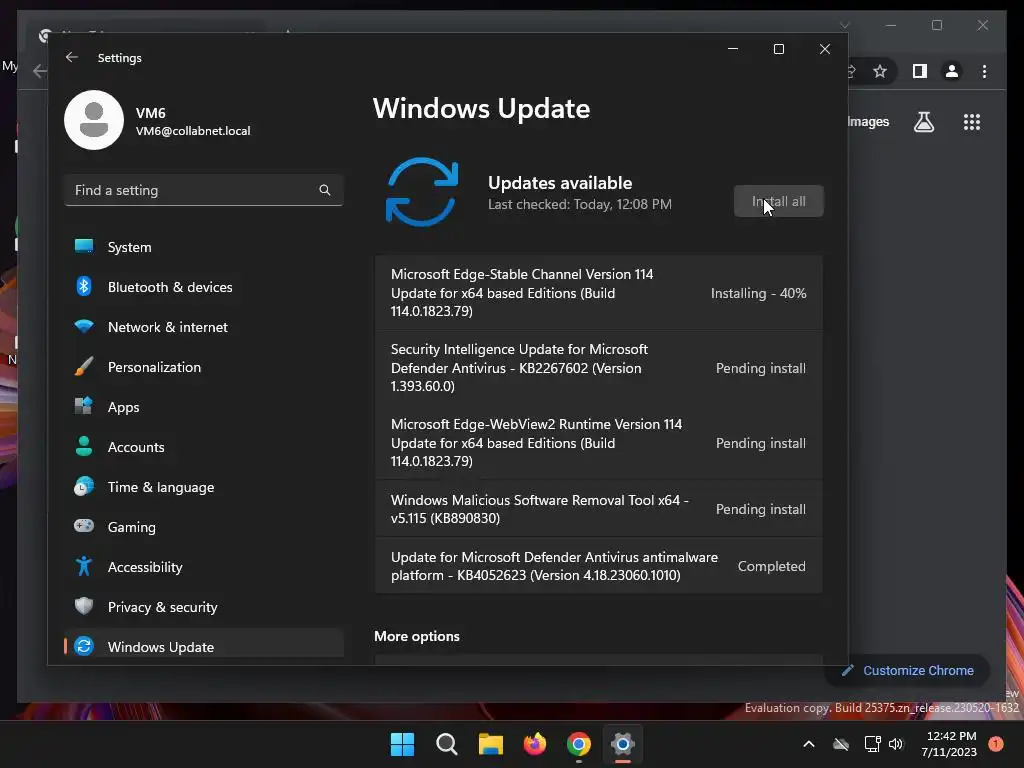The width and height of the screenshot is (1024, 768).
Task: Open Search Labs flask icon in Chrome
Action: point(923,121)
